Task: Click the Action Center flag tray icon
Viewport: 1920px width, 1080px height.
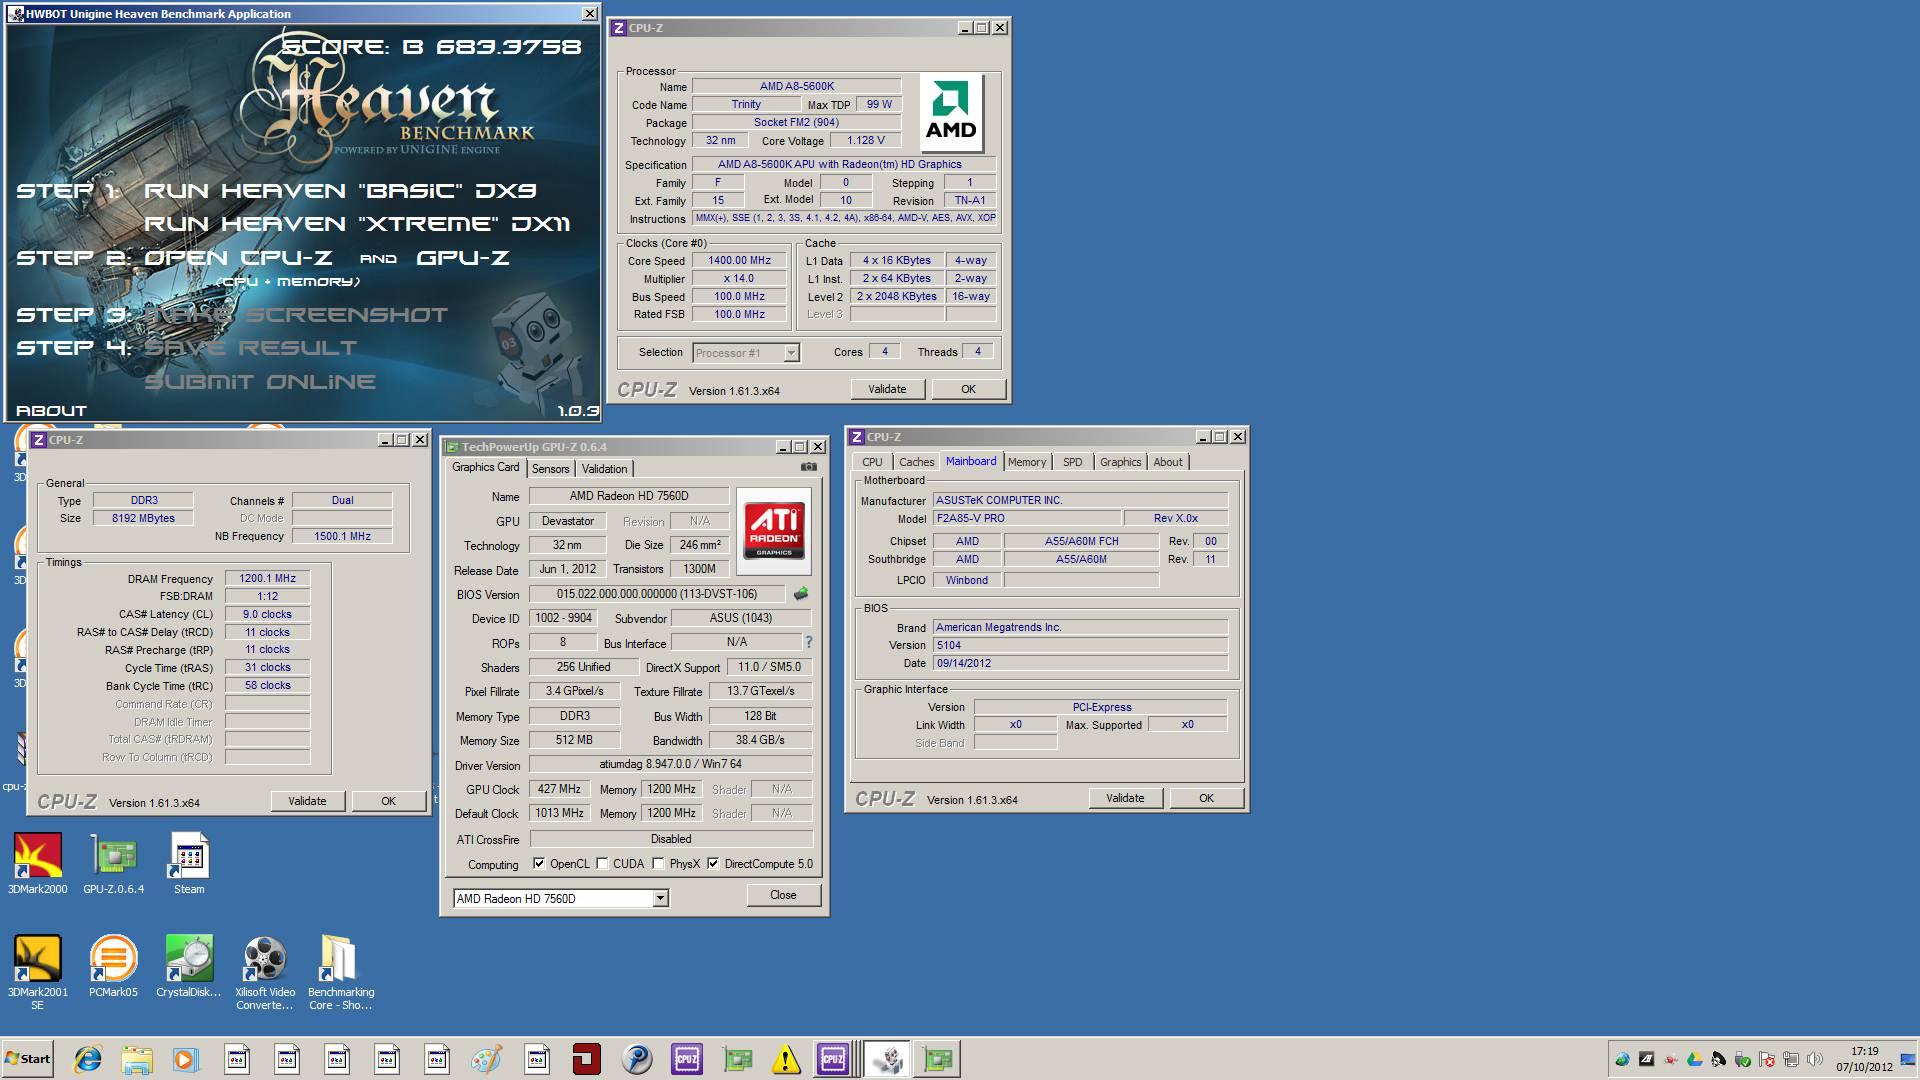Action: pyautogui.click(x=1767, y=1059)
